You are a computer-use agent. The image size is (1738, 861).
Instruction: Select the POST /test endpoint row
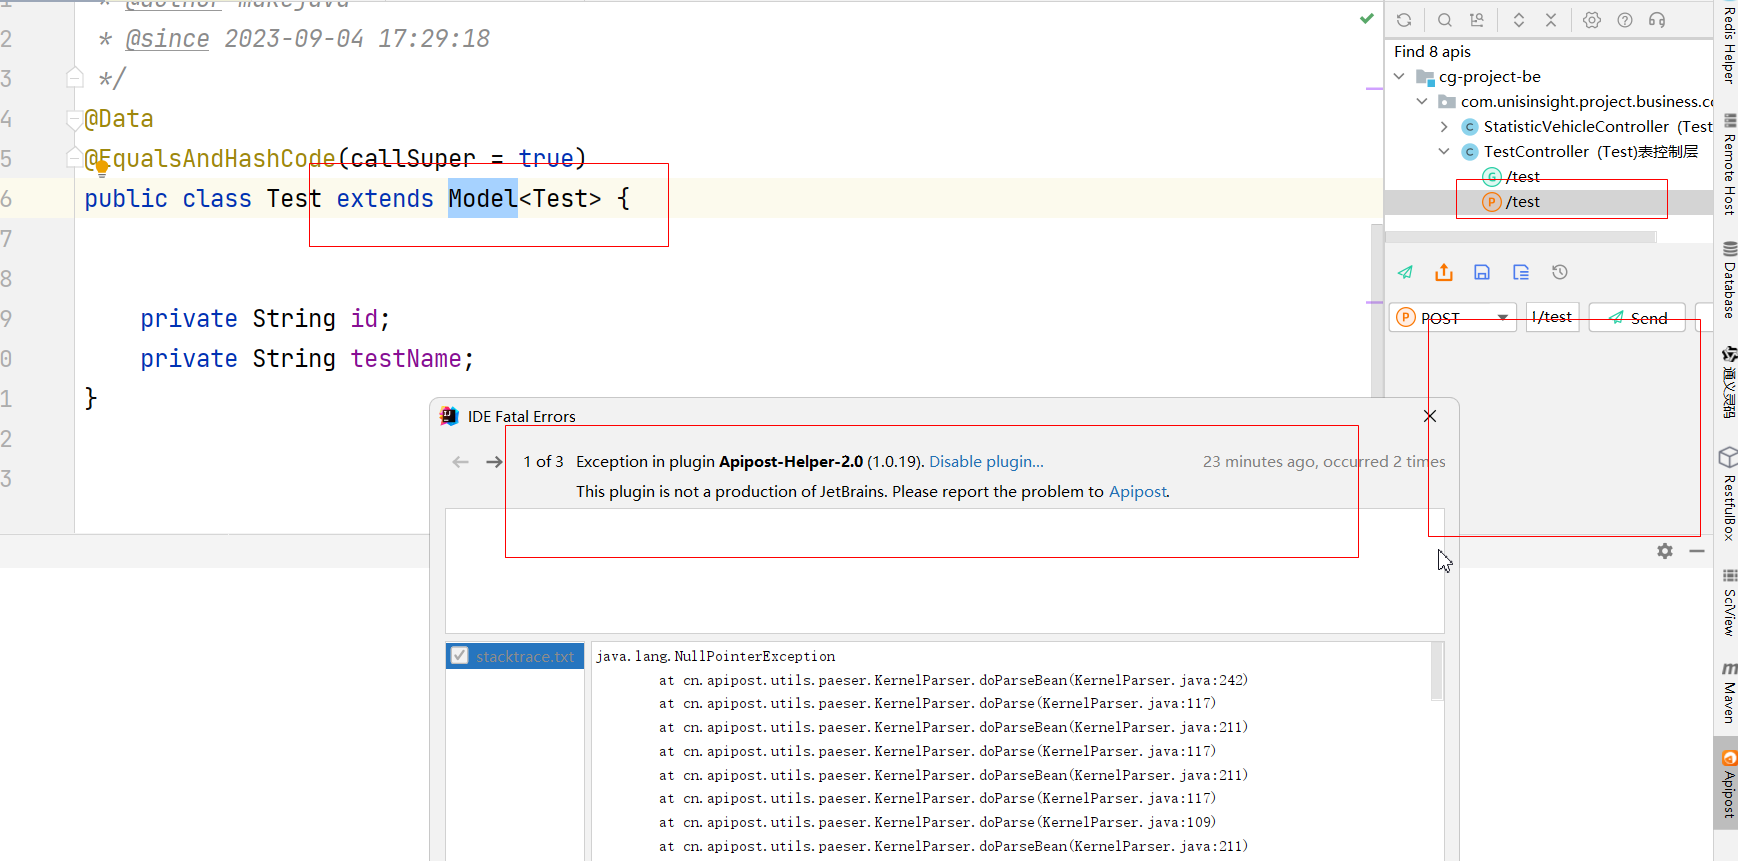coord(1548,202)
